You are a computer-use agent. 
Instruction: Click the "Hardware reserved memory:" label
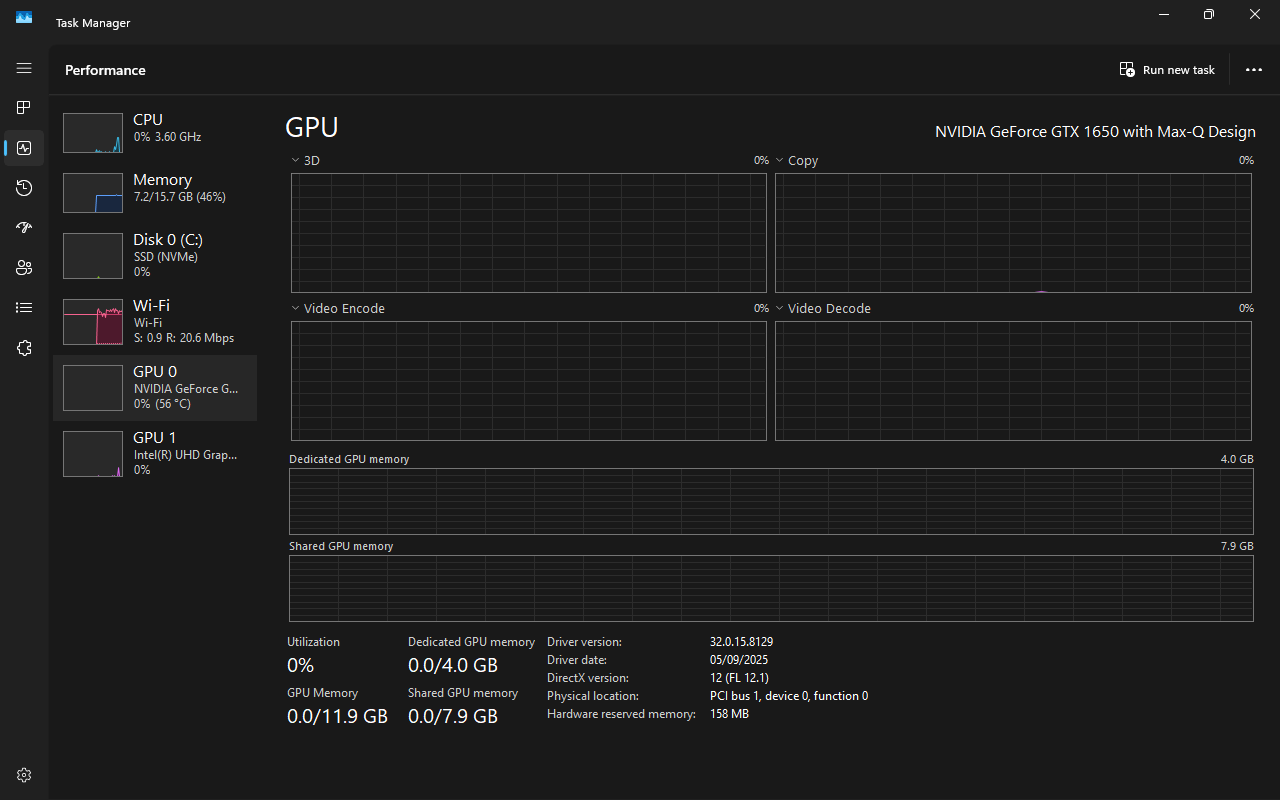(x=621, y=714)
